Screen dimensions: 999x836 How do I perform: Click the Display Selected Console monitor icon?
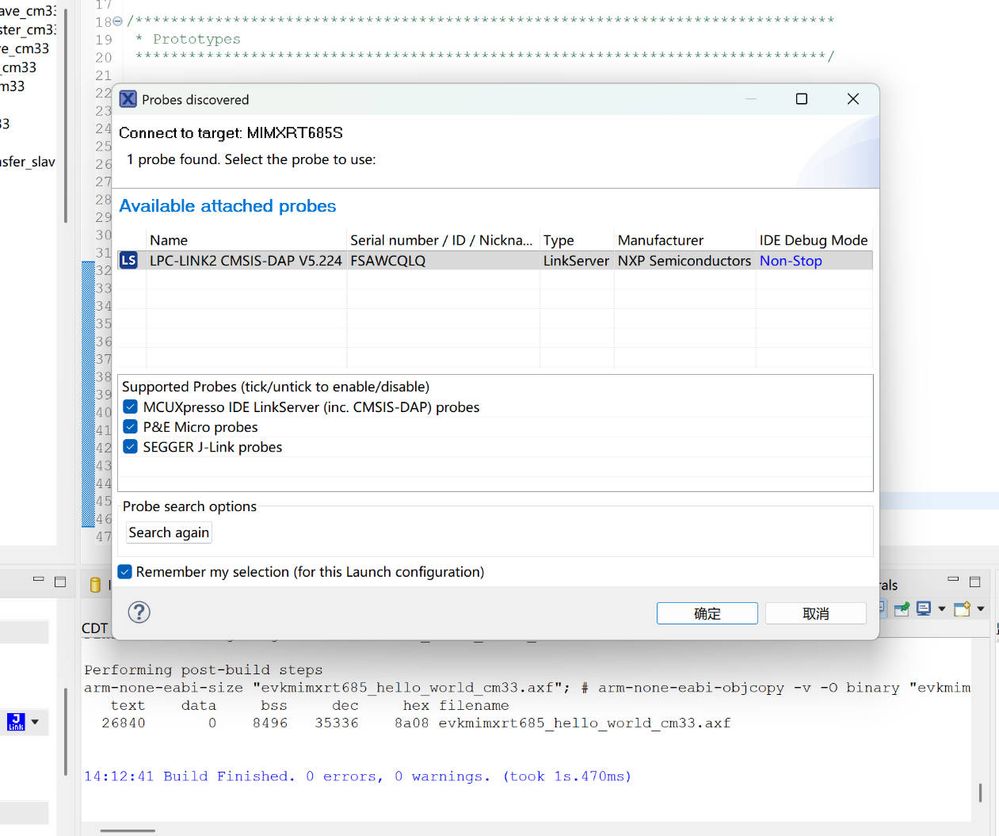click(924, 609)
